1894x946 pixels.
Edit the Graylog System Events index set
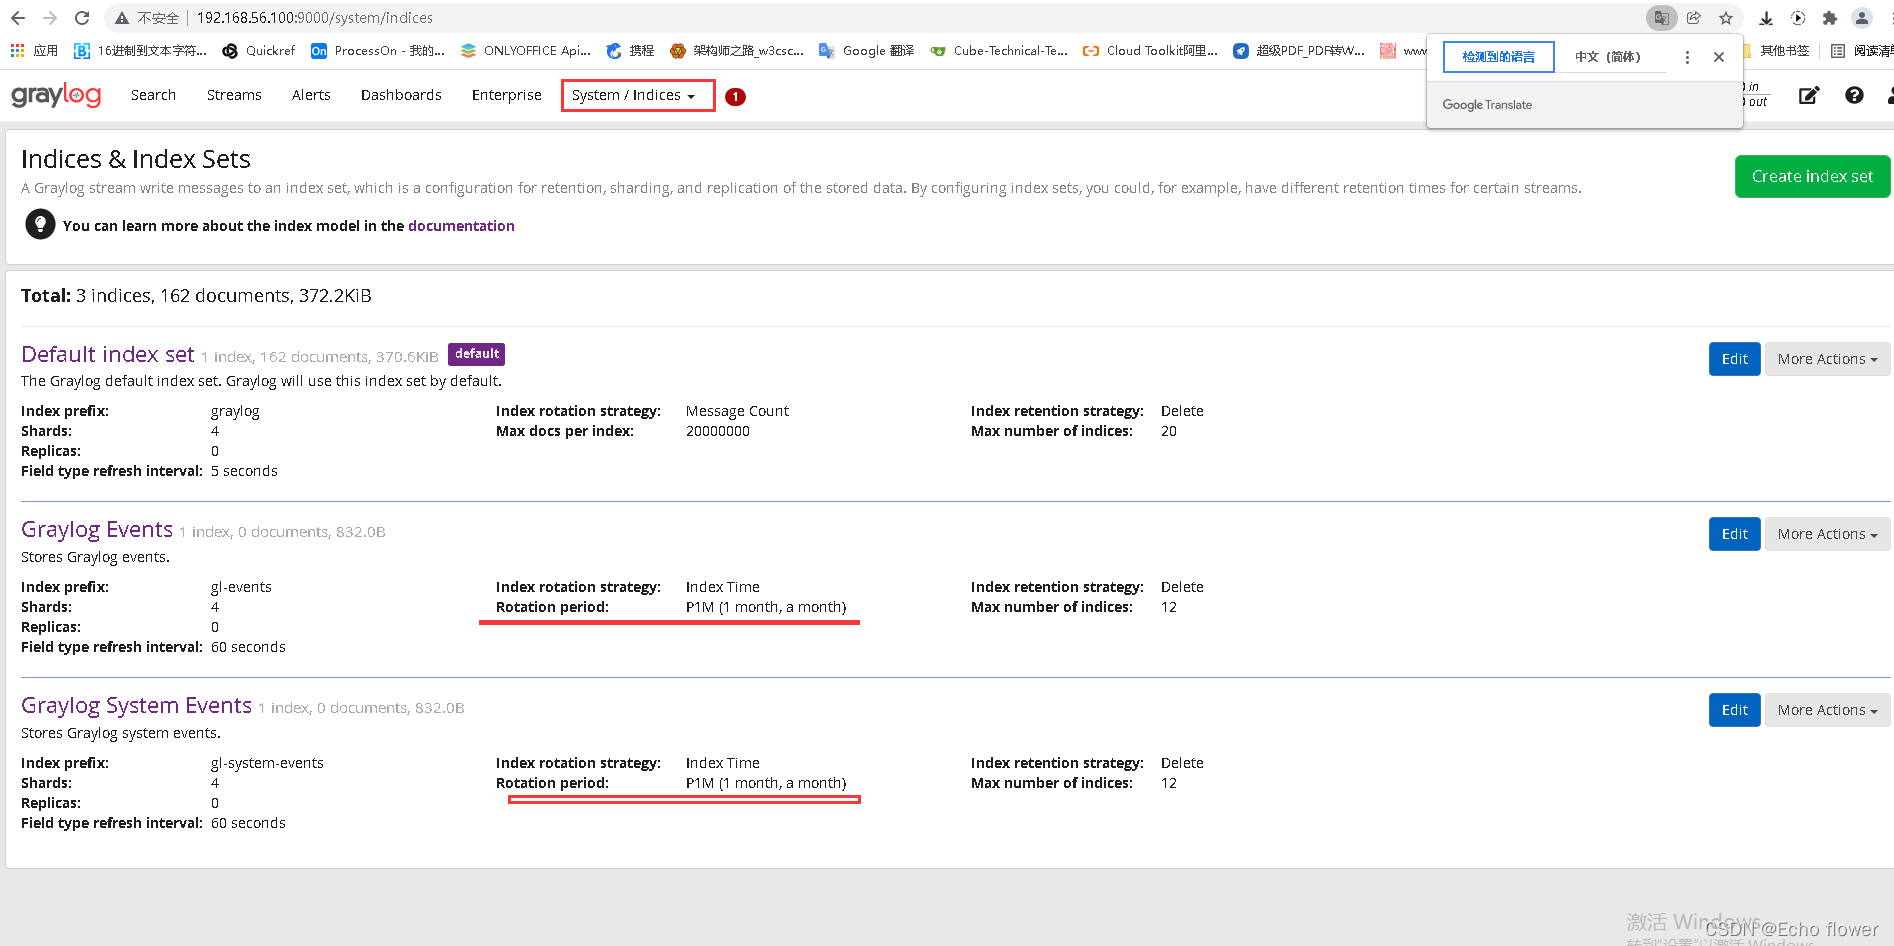coord(1734,710)
